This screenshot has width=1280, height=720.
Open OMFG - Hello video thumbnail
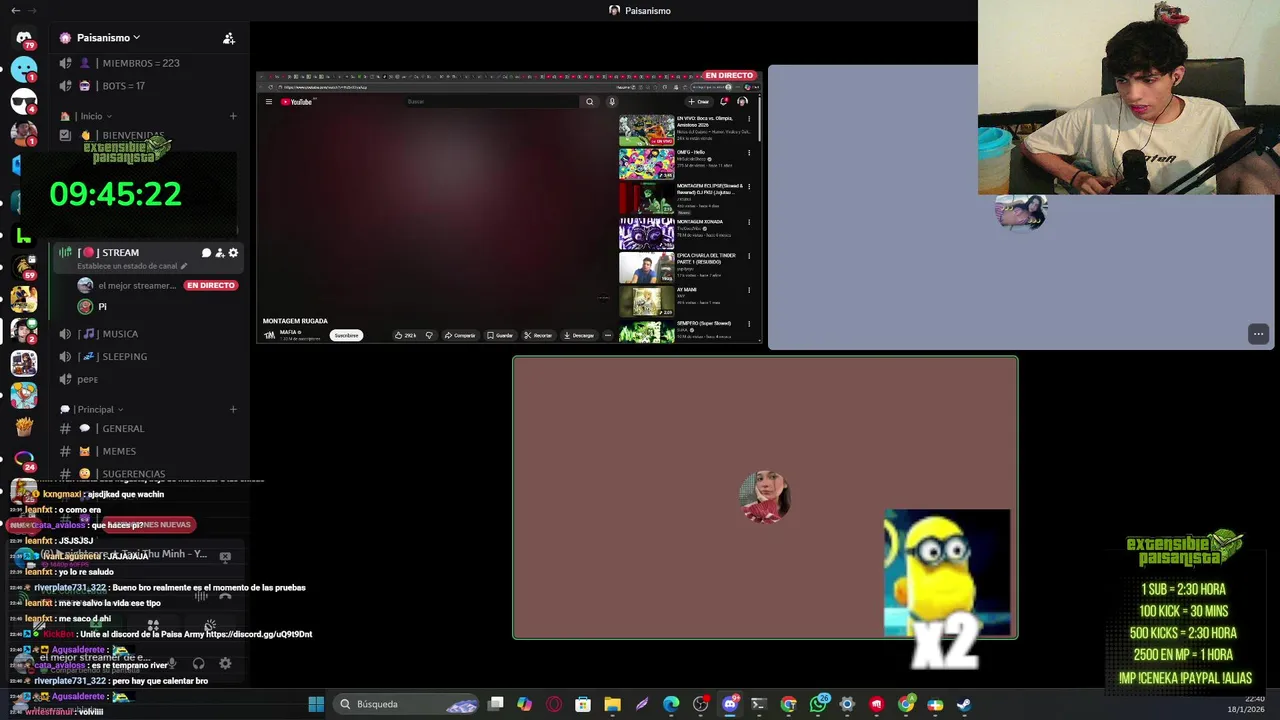coord(647,164)
